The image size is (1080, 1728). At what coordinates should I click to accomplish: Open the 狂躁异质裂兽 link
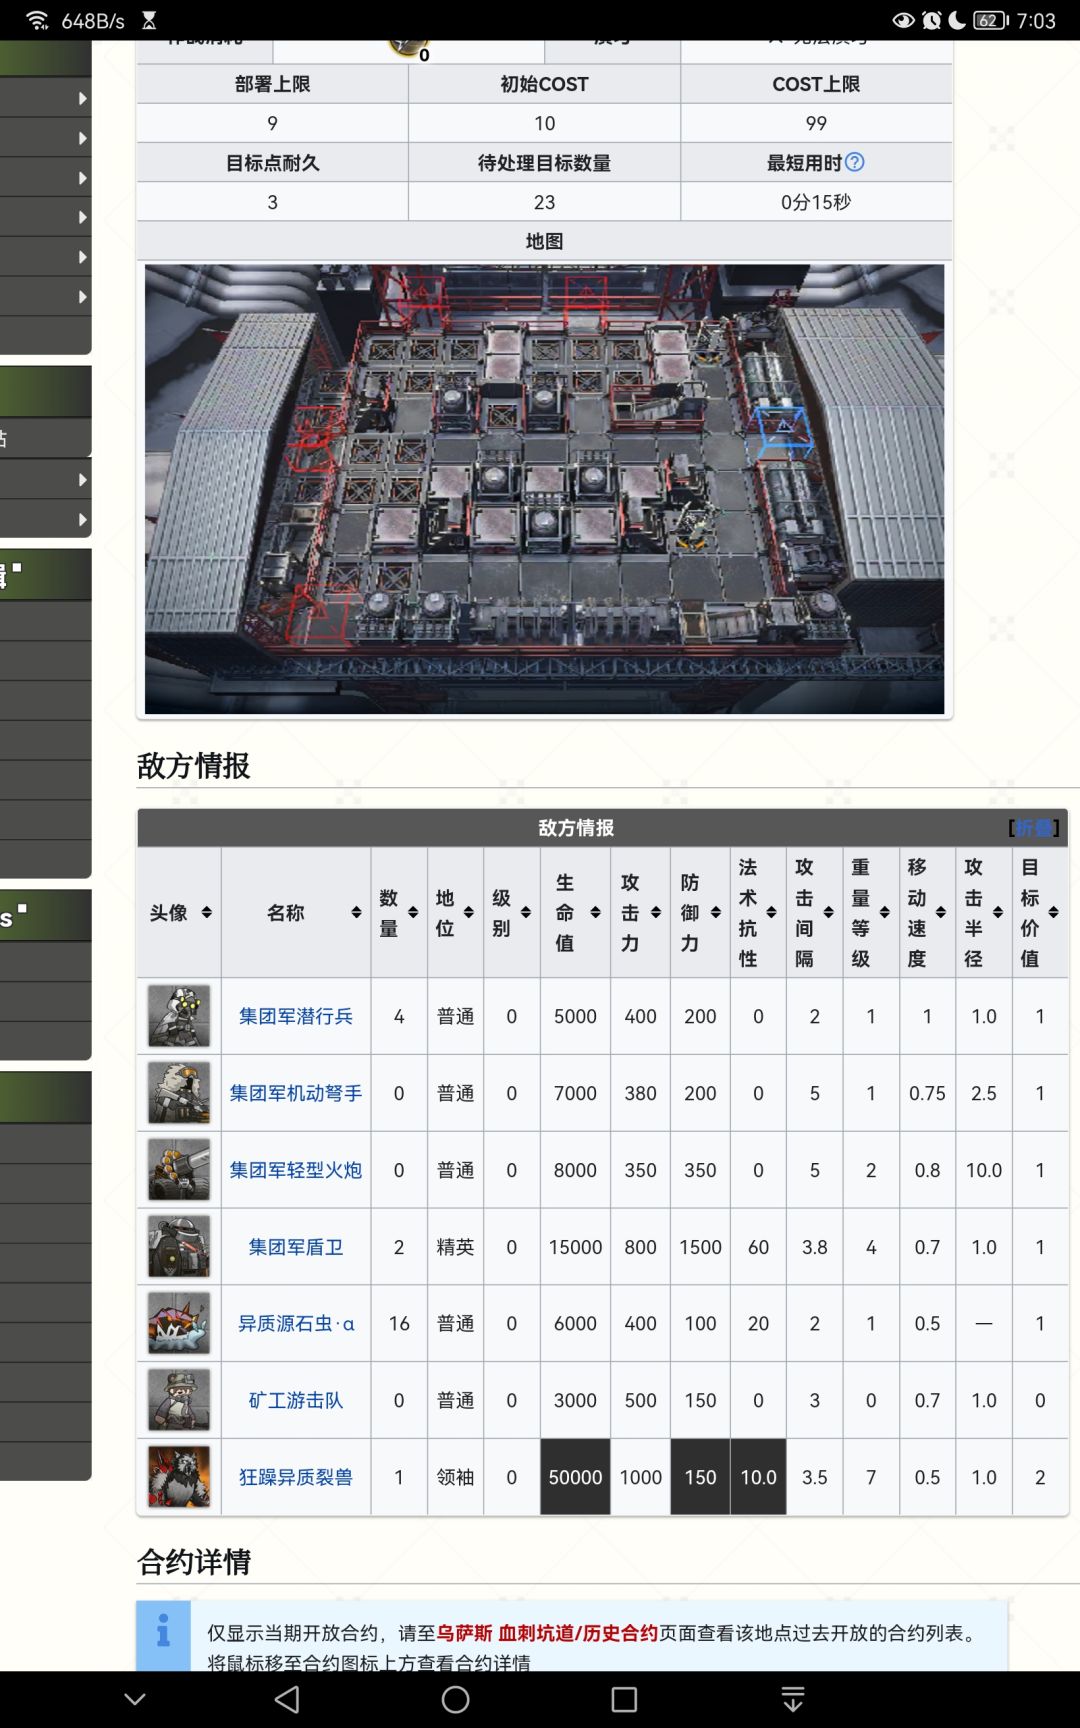[x=296, y=1477]
